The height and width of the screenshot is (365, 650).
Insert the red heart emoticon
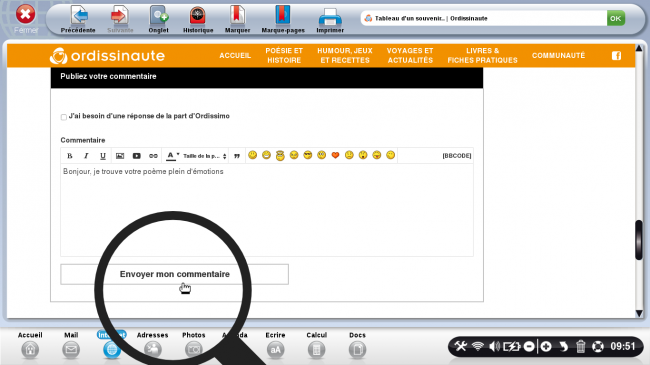(335, 155)
